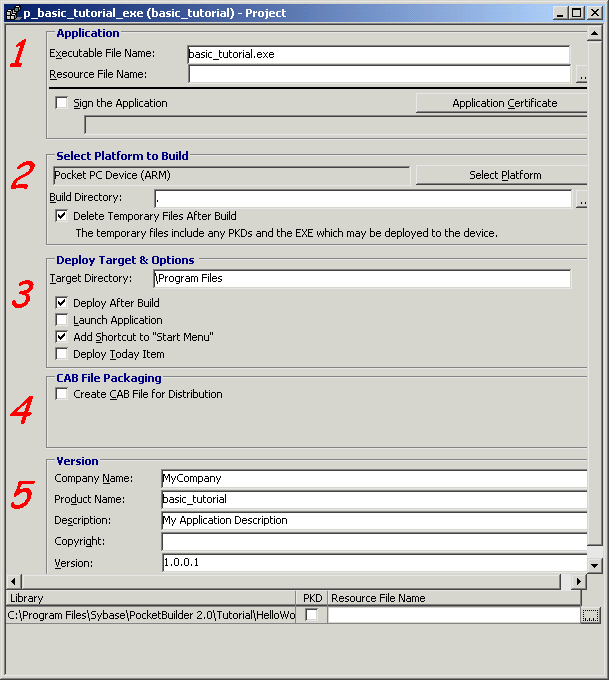
Task: Maximize the project window
Action: click(576, 13)
